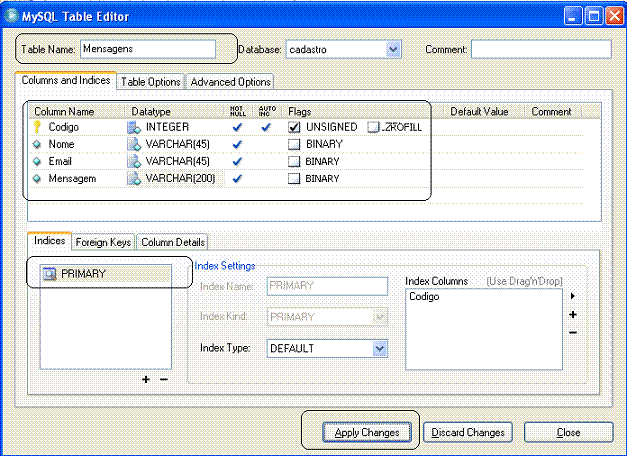Open the Foreign Keys tab
627x456 pixels.
click(x=103, y=242)
